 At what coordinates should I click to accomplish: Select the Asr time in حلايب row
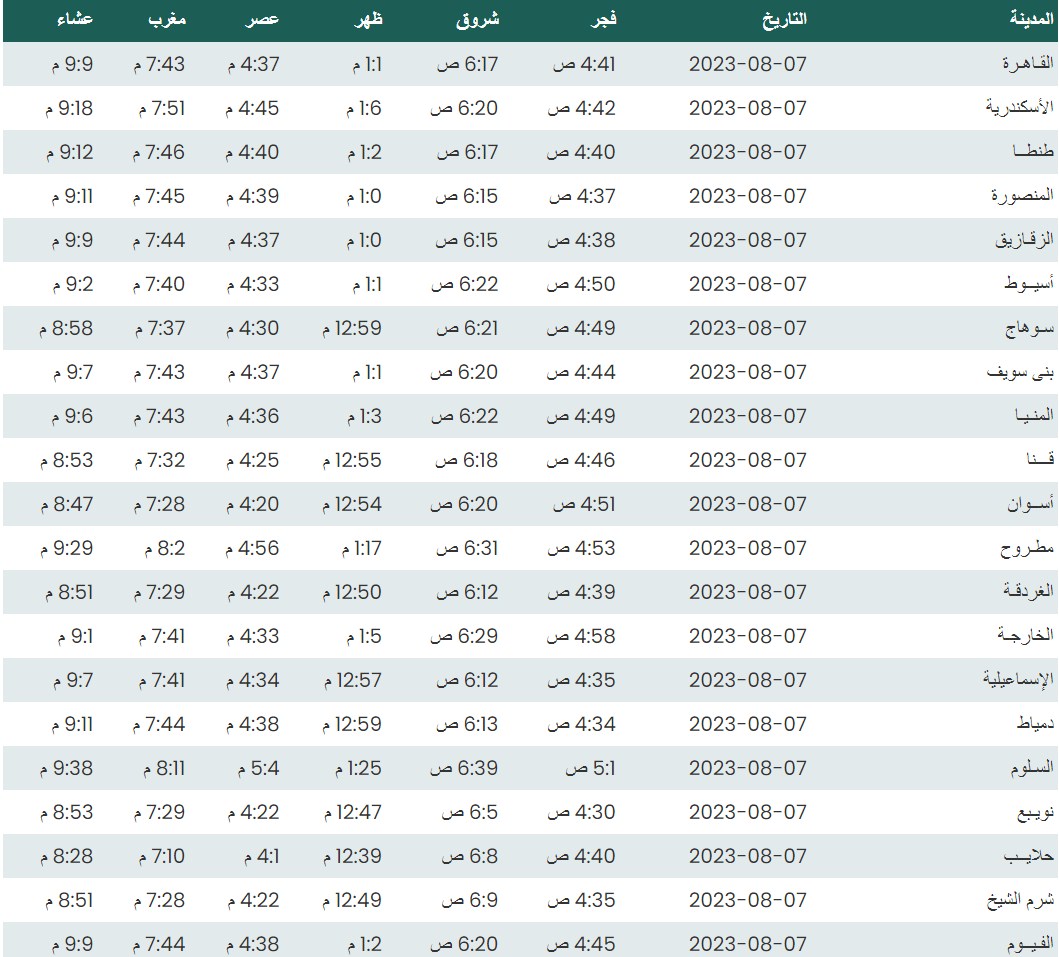pyautogui.click(x=261, y=856)
